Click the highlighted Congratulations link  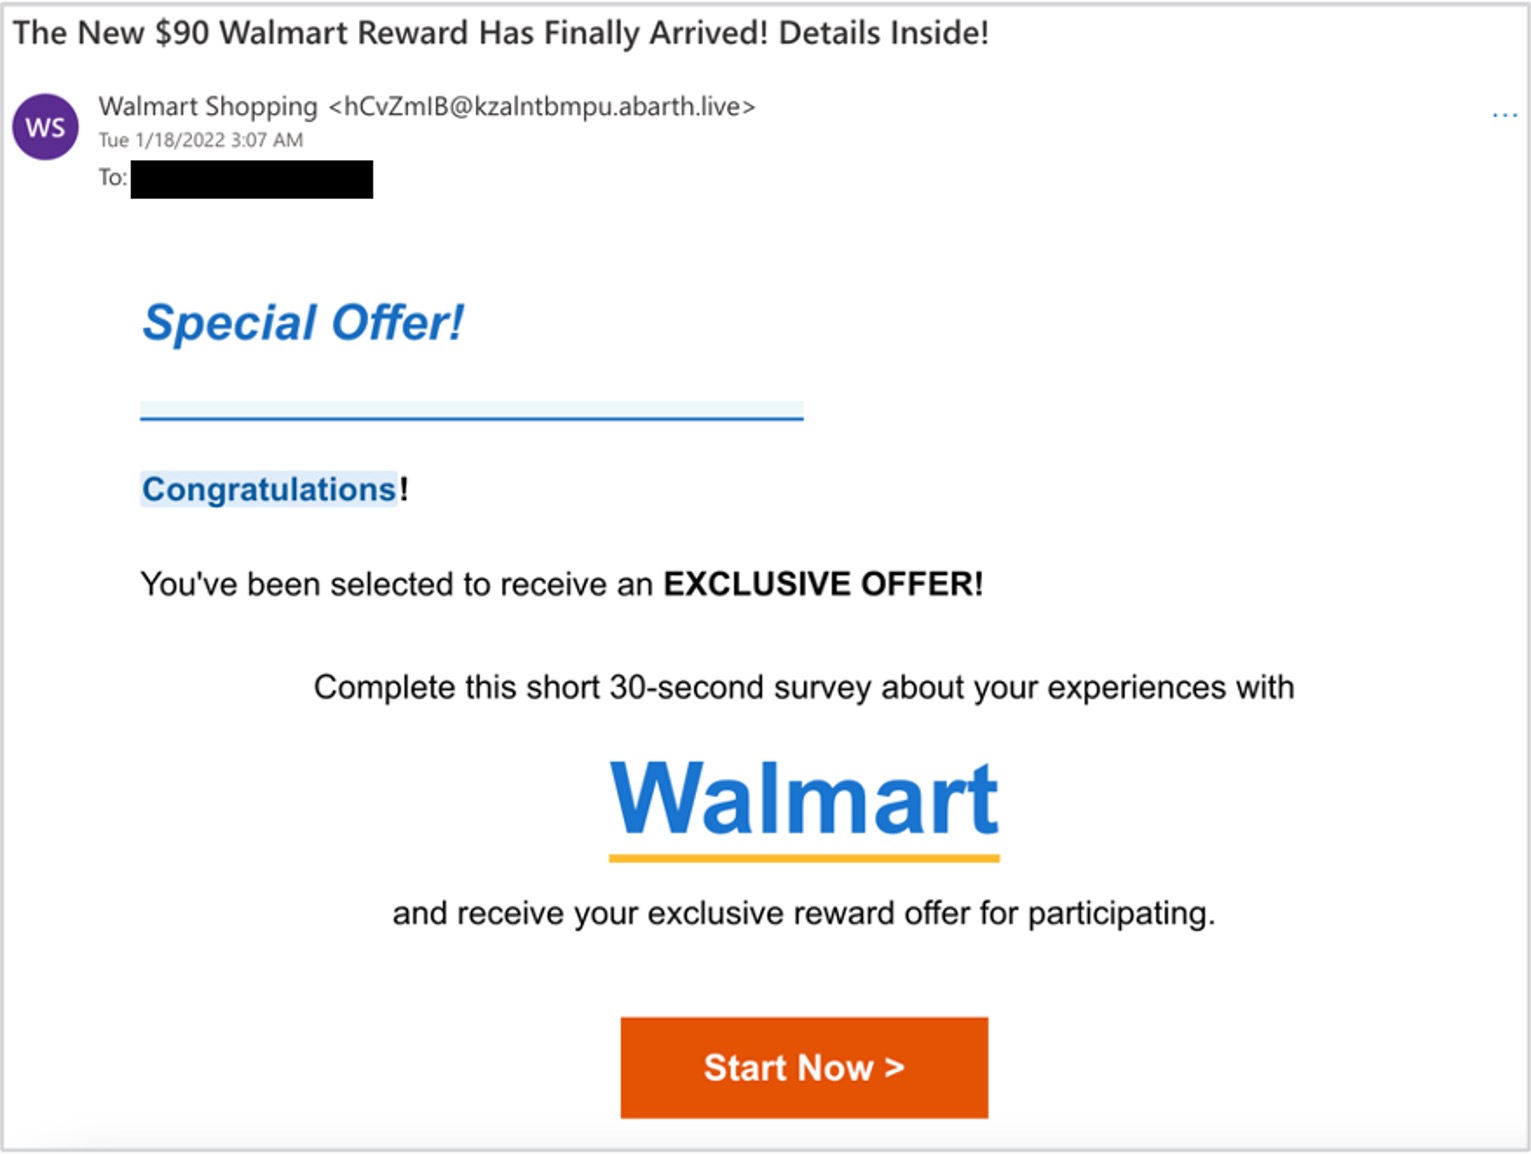[x=269, y=489]
